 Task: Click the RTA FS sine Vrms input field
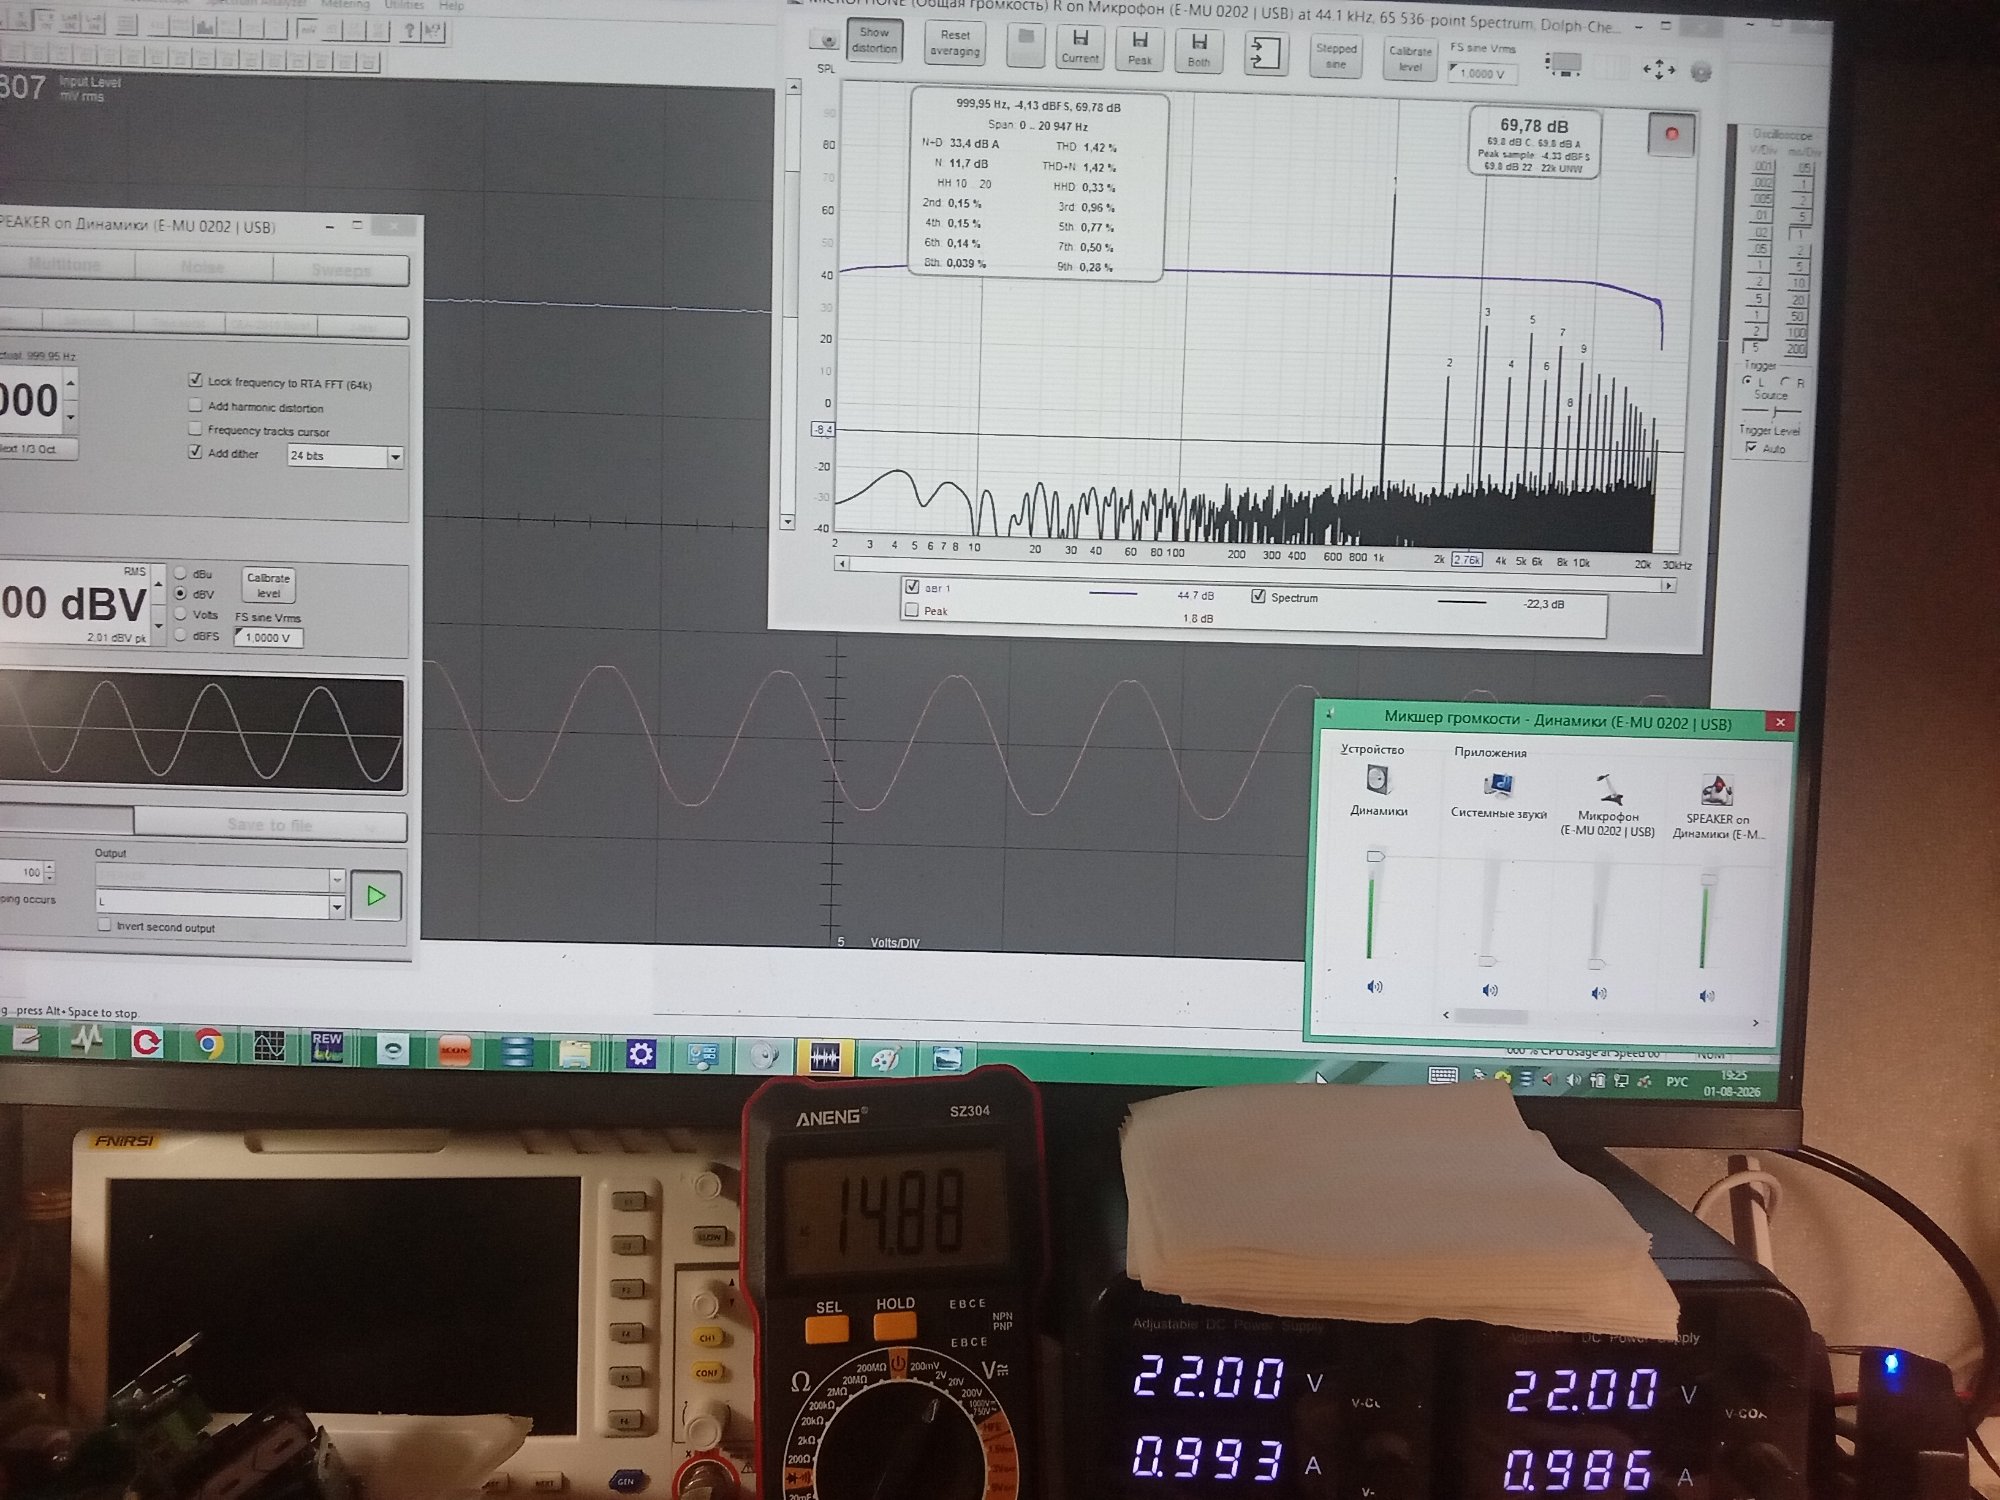1482,73
